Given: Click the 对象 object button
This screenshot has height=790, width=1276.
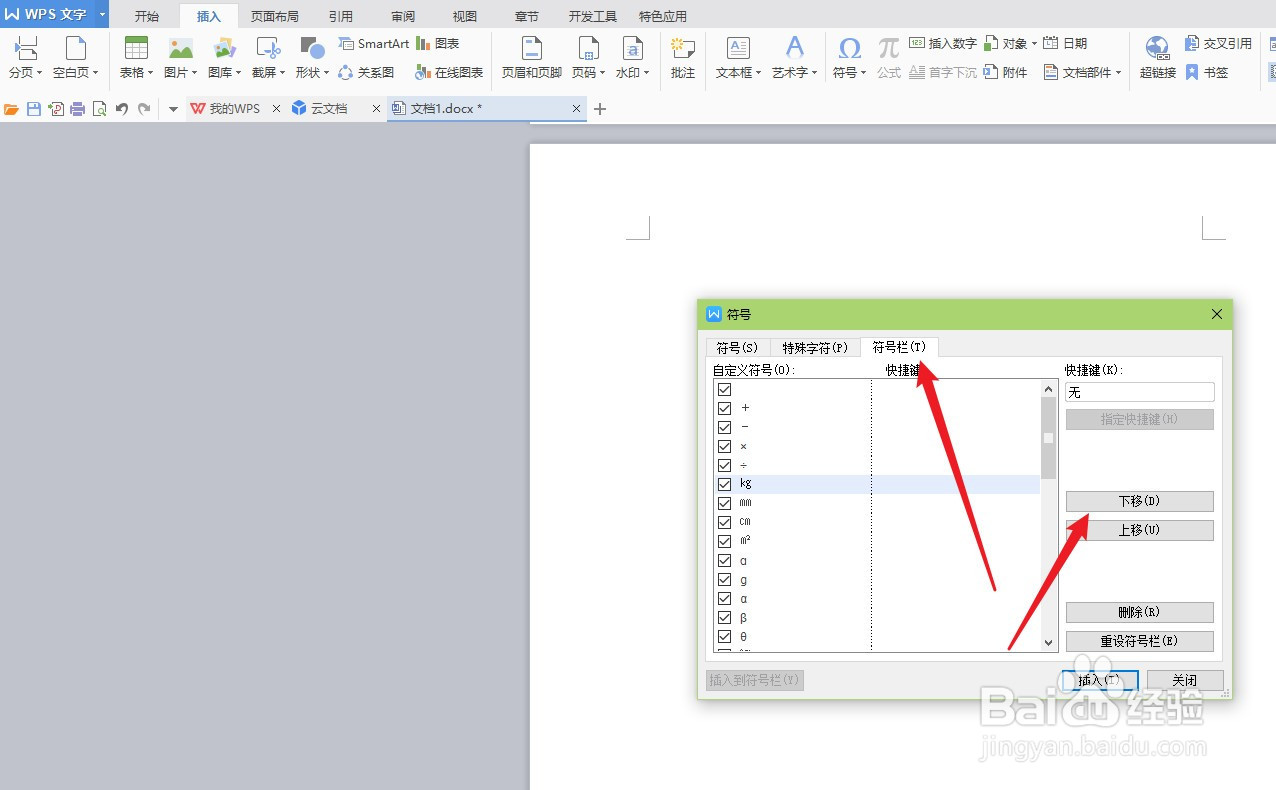Looking at the screenshot, I should click(x=1010, y=44).
